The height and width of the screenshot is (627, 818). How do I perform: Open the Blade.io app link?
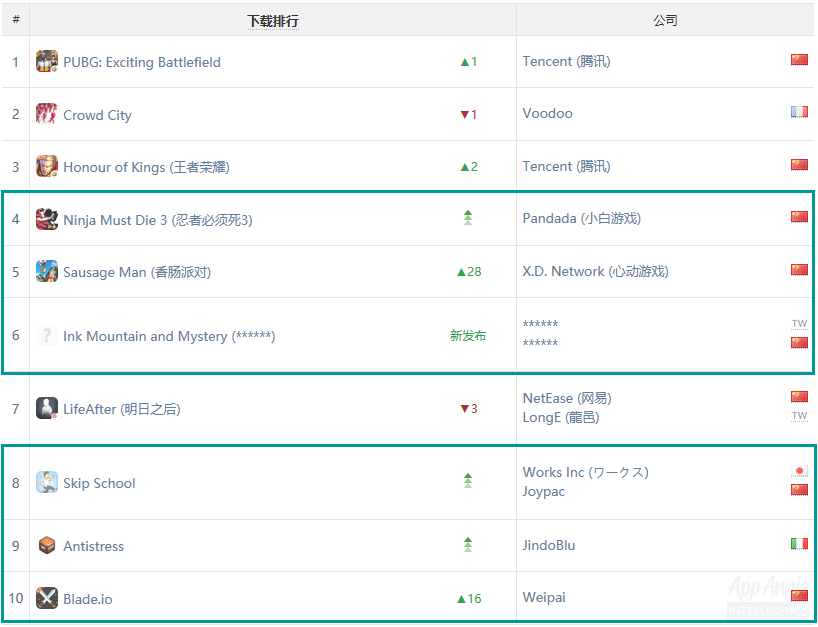88,599
